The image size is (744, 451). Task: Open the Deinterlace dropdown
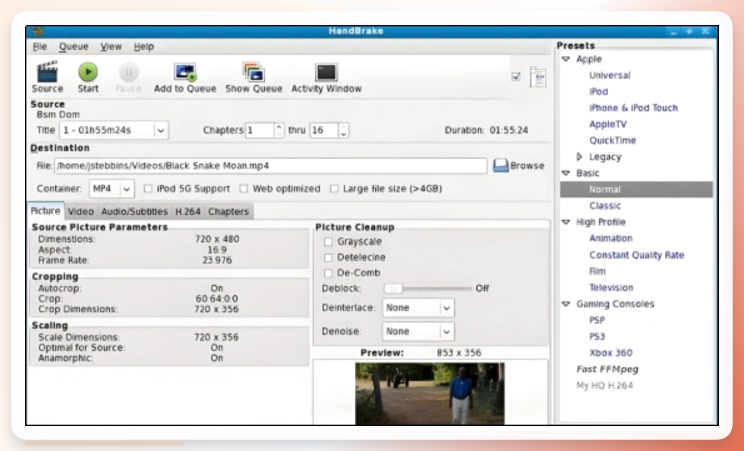(418, 308)
